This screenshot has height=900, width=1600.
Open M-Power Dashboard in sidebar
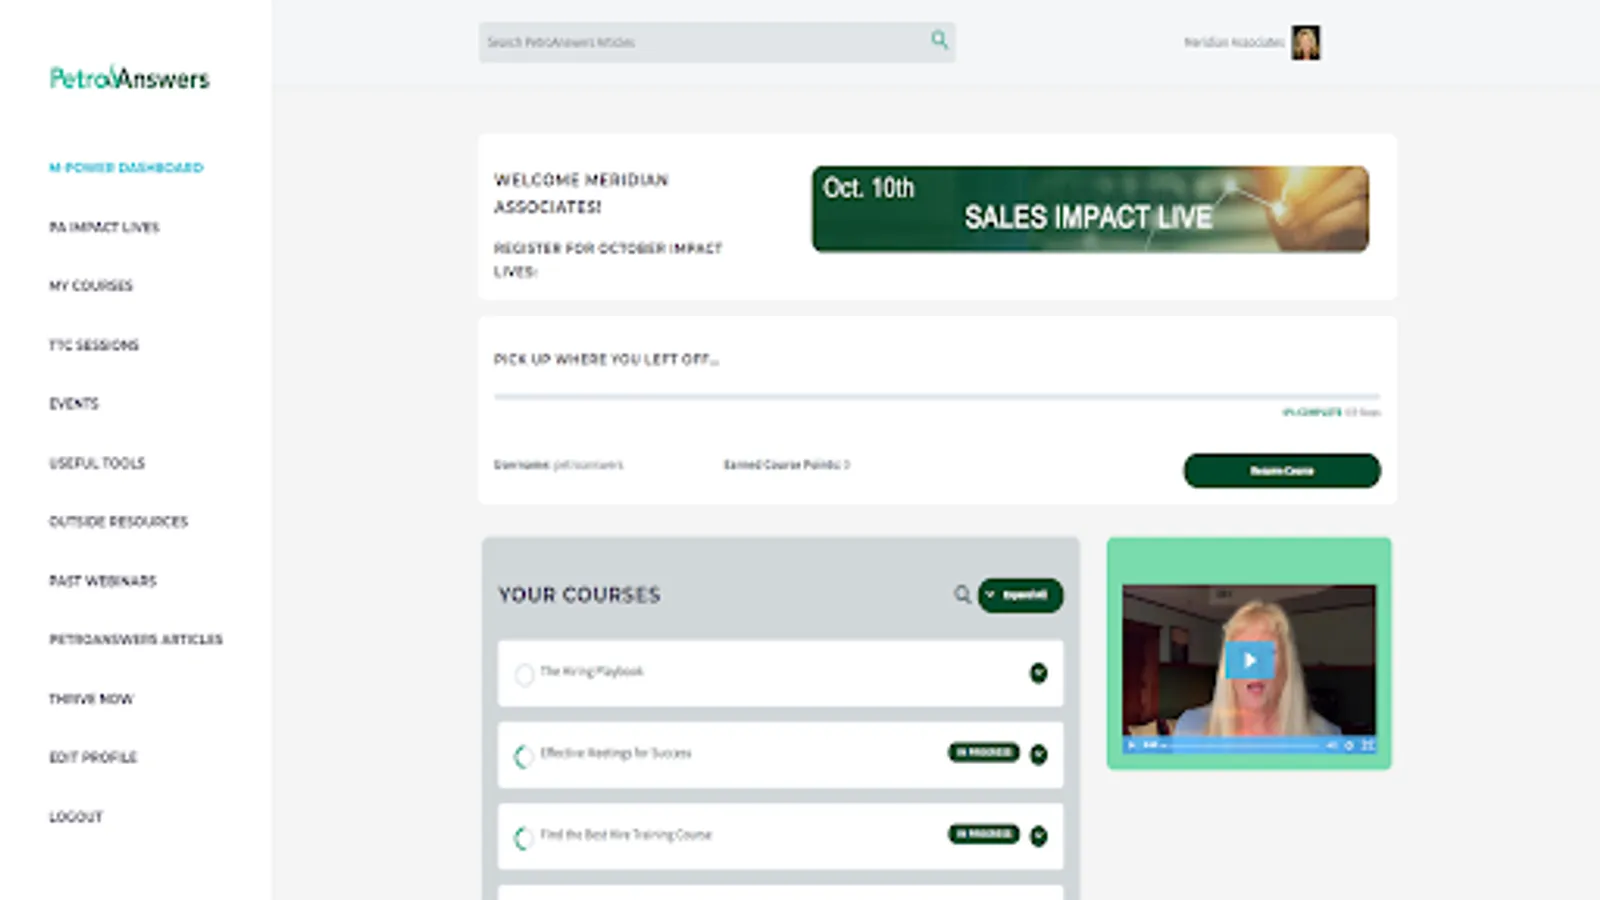126,167
